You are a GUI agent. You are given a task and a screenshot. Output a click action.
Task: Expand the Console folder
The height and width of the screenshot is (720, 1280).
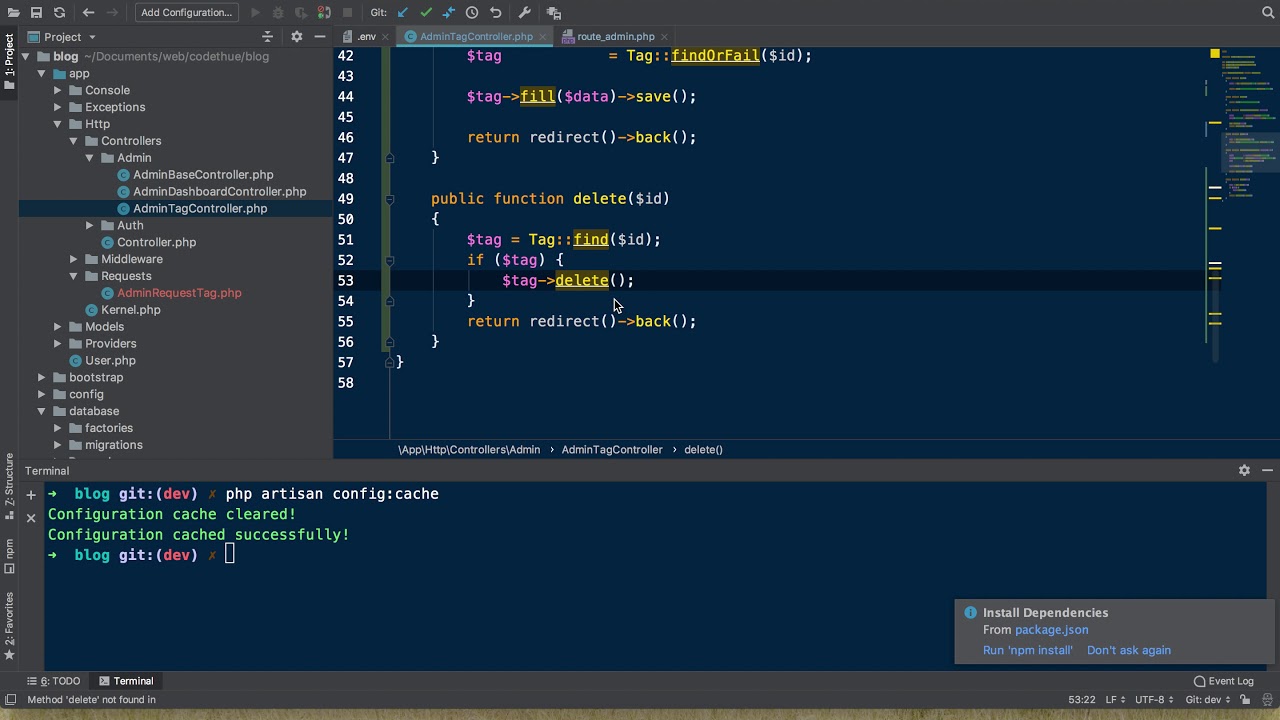pyautogui.click(x=58, y=91)
